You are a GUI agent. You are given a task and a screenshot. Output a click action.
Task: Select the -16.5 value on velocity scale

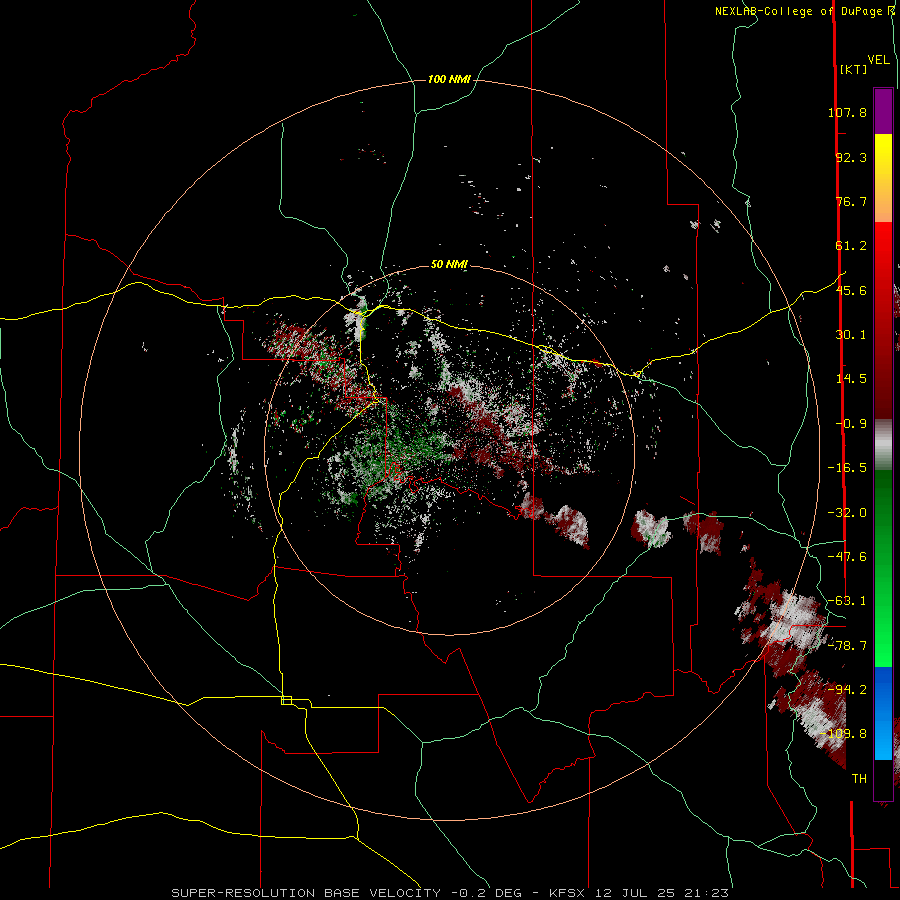[847, 468]
